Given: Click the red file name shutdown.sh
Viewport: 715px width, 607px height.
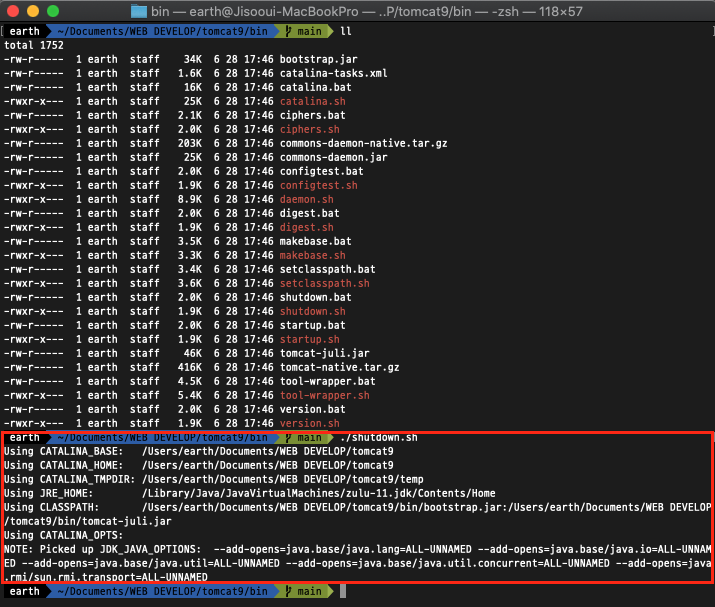Looking at the screenshot, I should click(312, 311).
